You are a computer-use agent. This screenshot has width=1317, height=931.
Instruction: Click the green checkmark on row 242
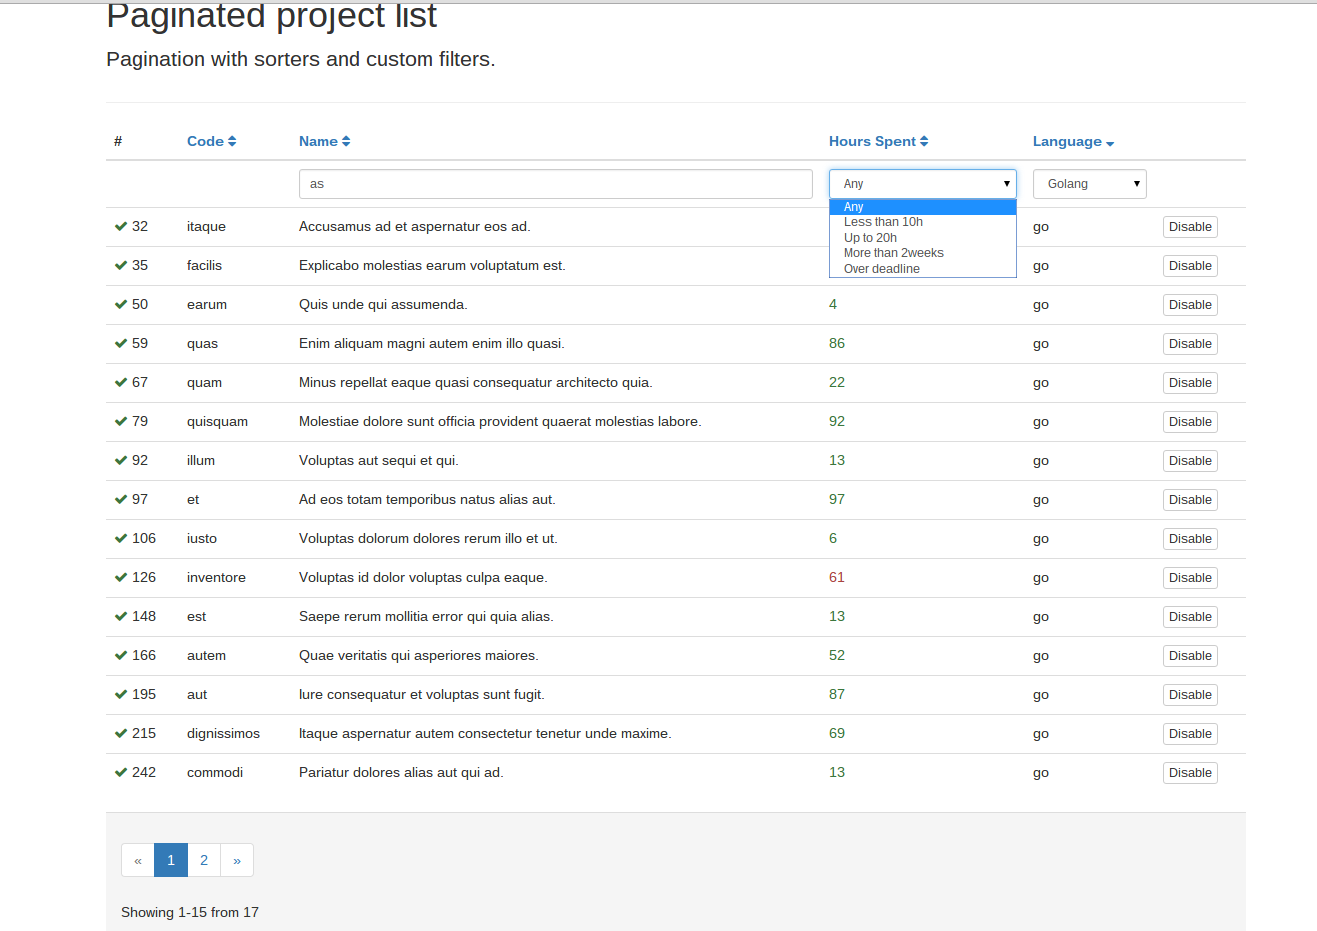pyautogui.click(x=121, y=773)
